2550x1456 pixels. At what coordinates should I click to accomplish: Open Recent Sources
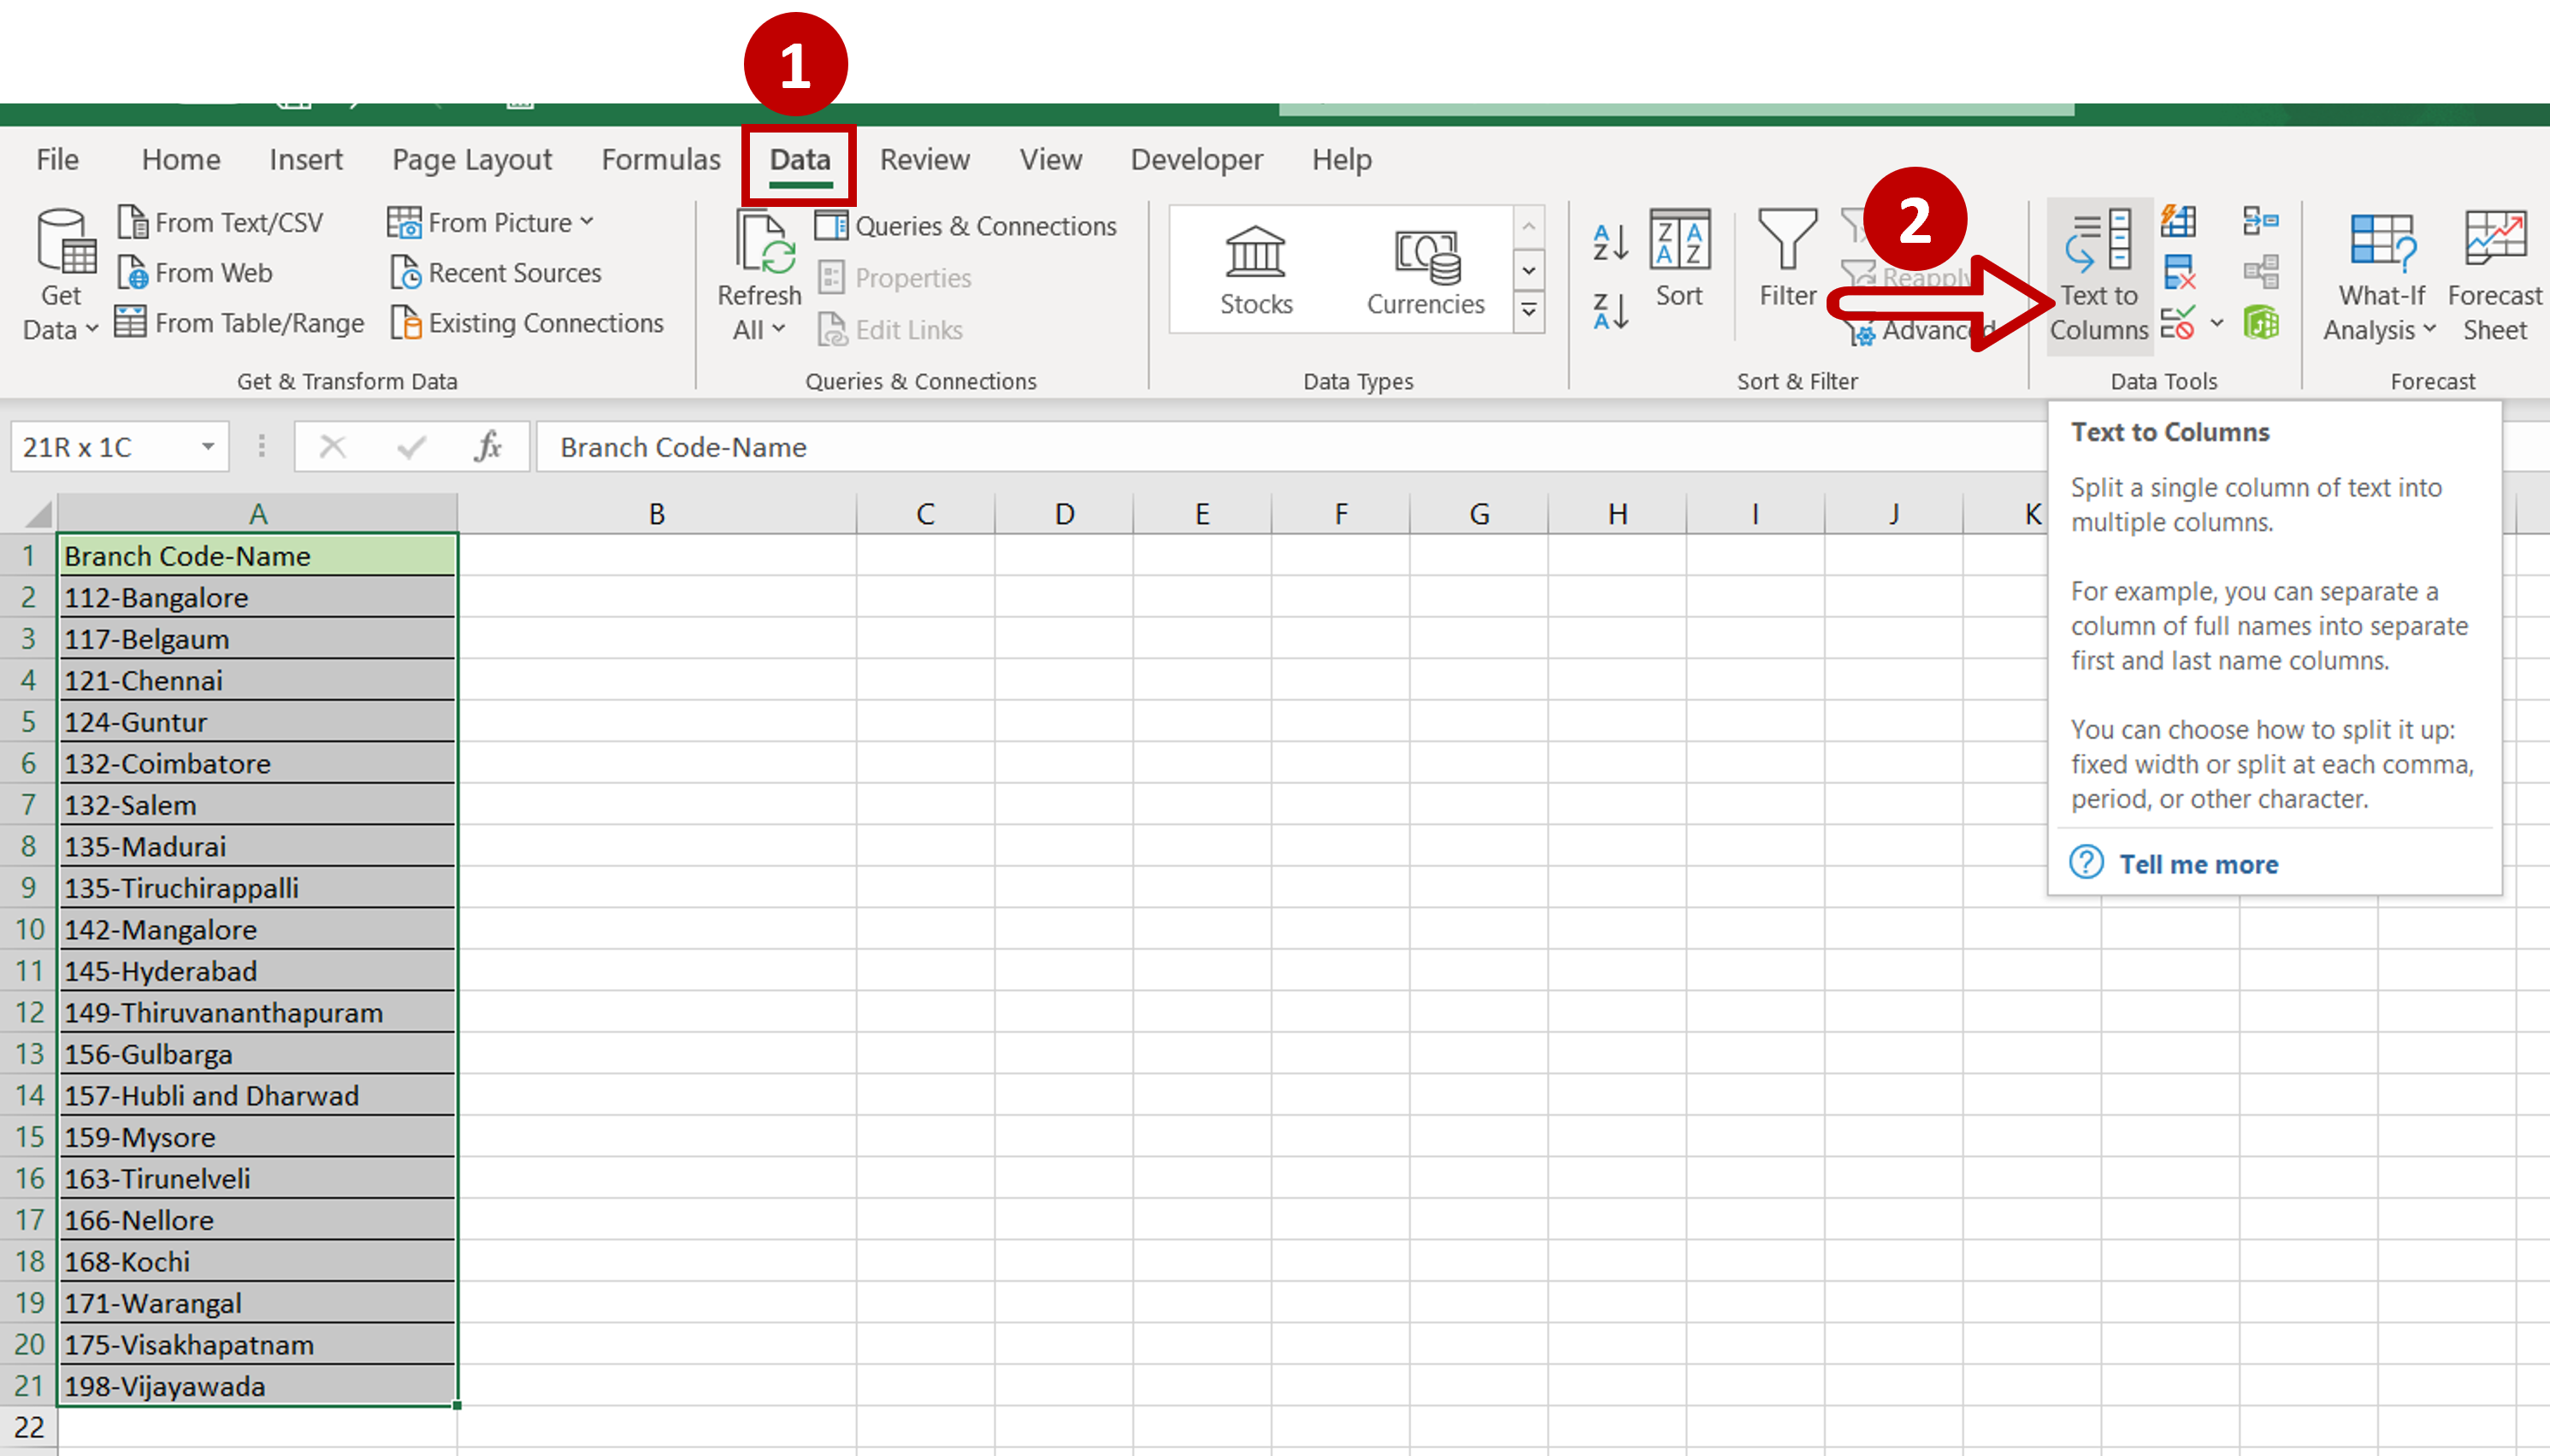(x=496, y=272)
